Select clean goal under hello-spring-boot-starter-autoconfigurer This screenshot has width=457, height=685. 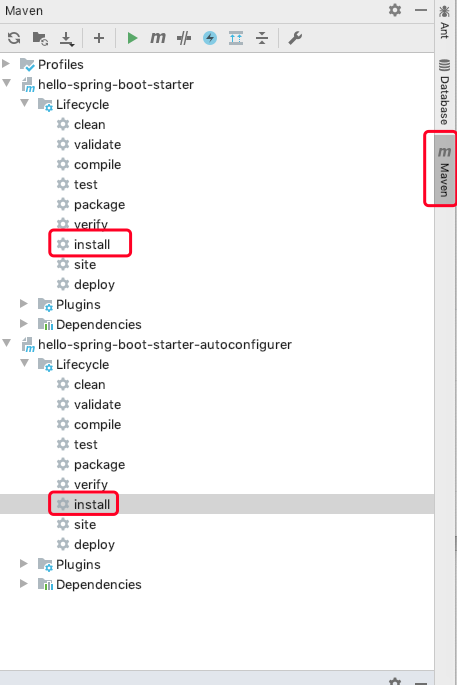(90, 384)
